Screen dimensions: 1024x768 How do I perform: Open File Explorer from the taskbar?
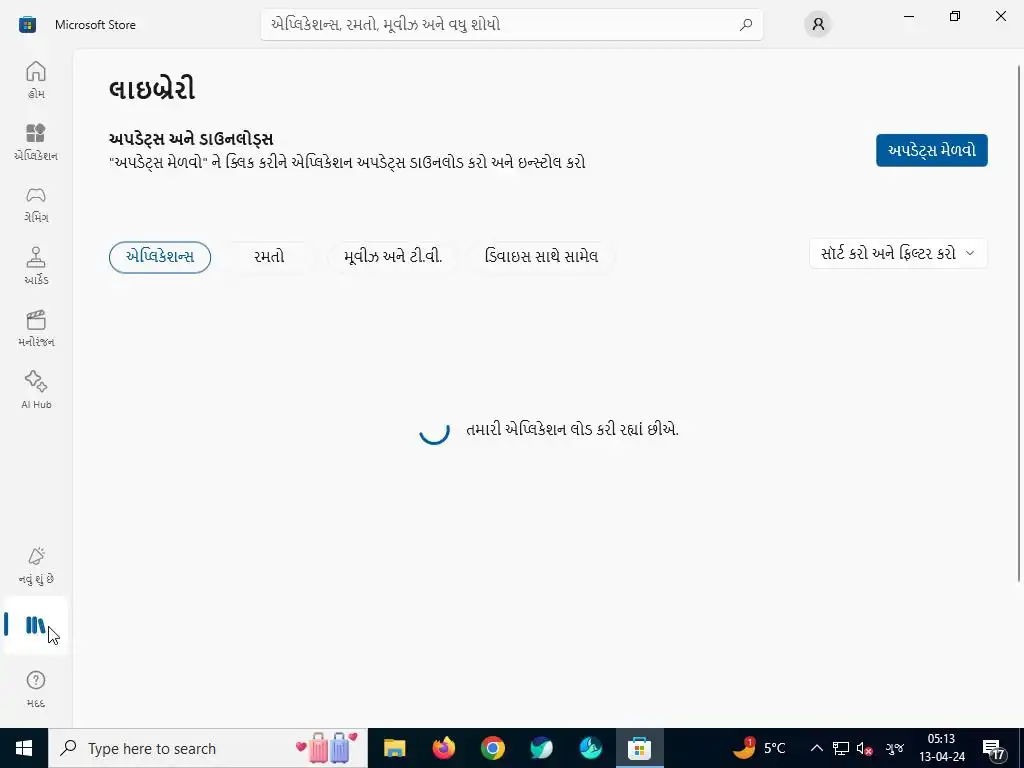coord(394,748)
